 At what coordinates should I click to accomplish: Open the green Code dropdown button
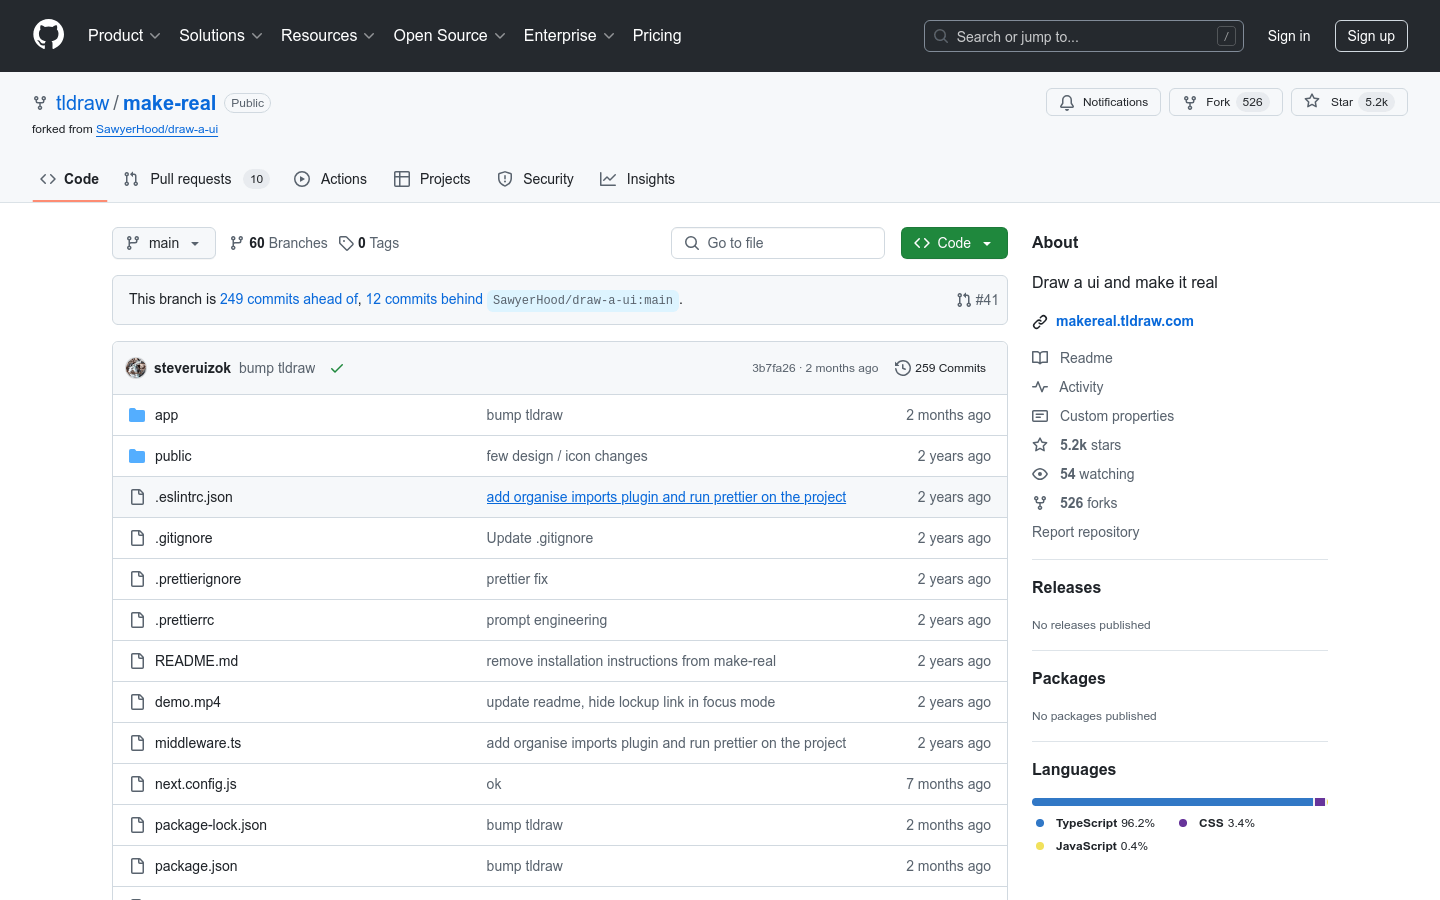(954, 243)
